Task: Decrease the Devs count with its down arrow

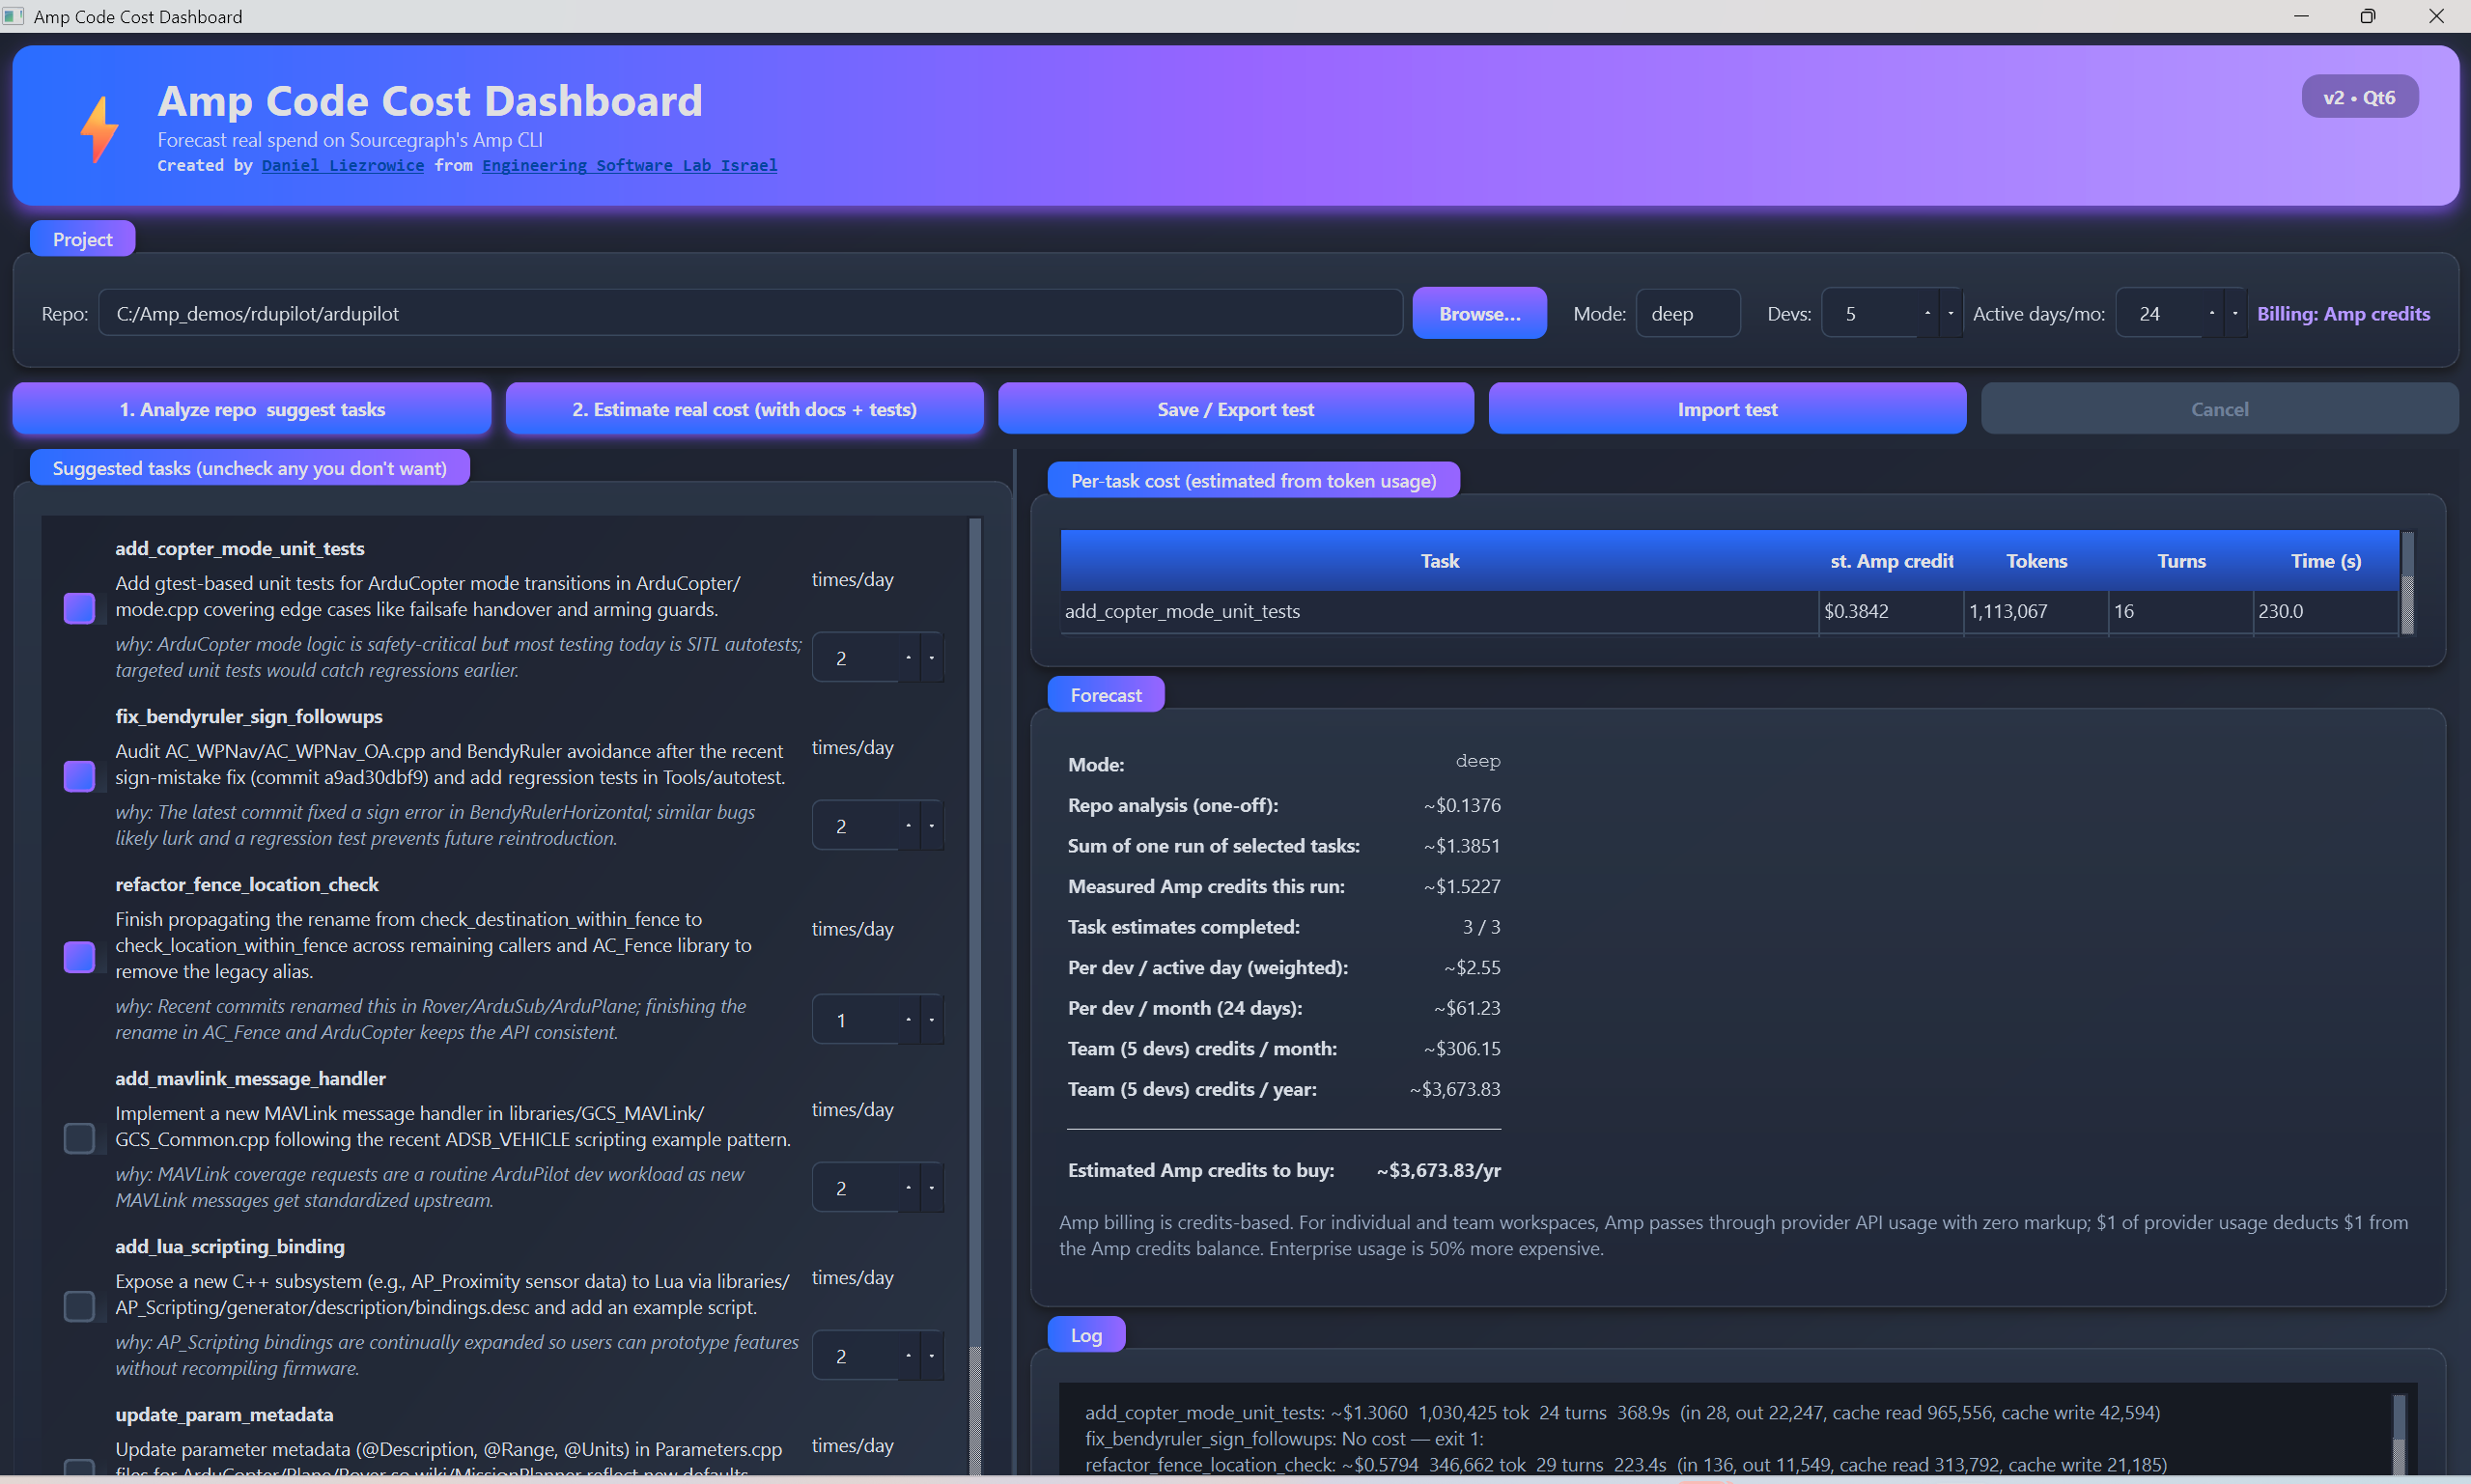Action: click(1950, 314)
